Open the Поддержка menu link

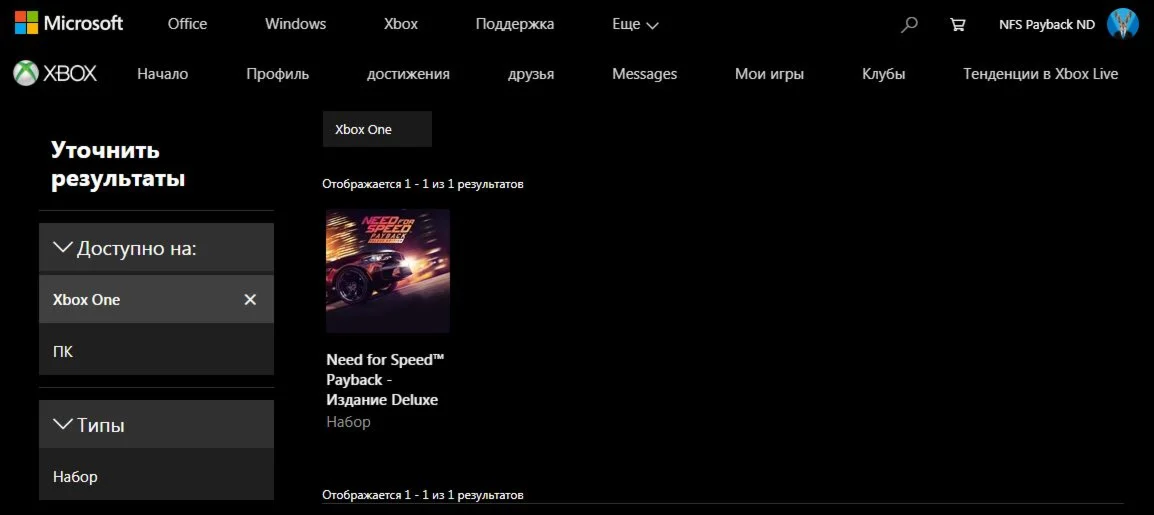(514, 24)
